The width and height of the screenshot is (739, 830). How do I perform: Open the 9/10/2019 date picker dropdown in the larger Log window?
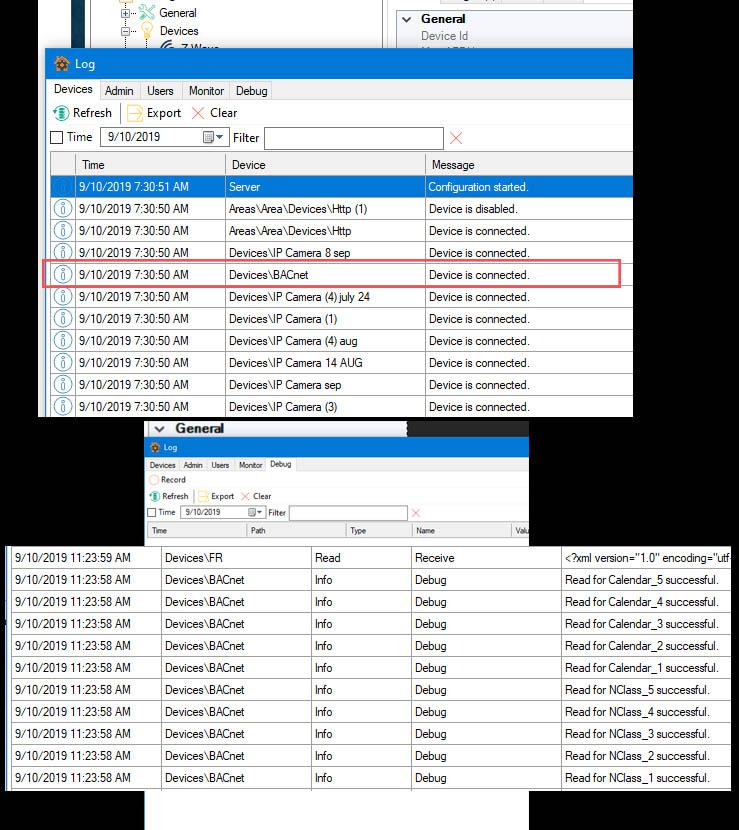[214, 138]
